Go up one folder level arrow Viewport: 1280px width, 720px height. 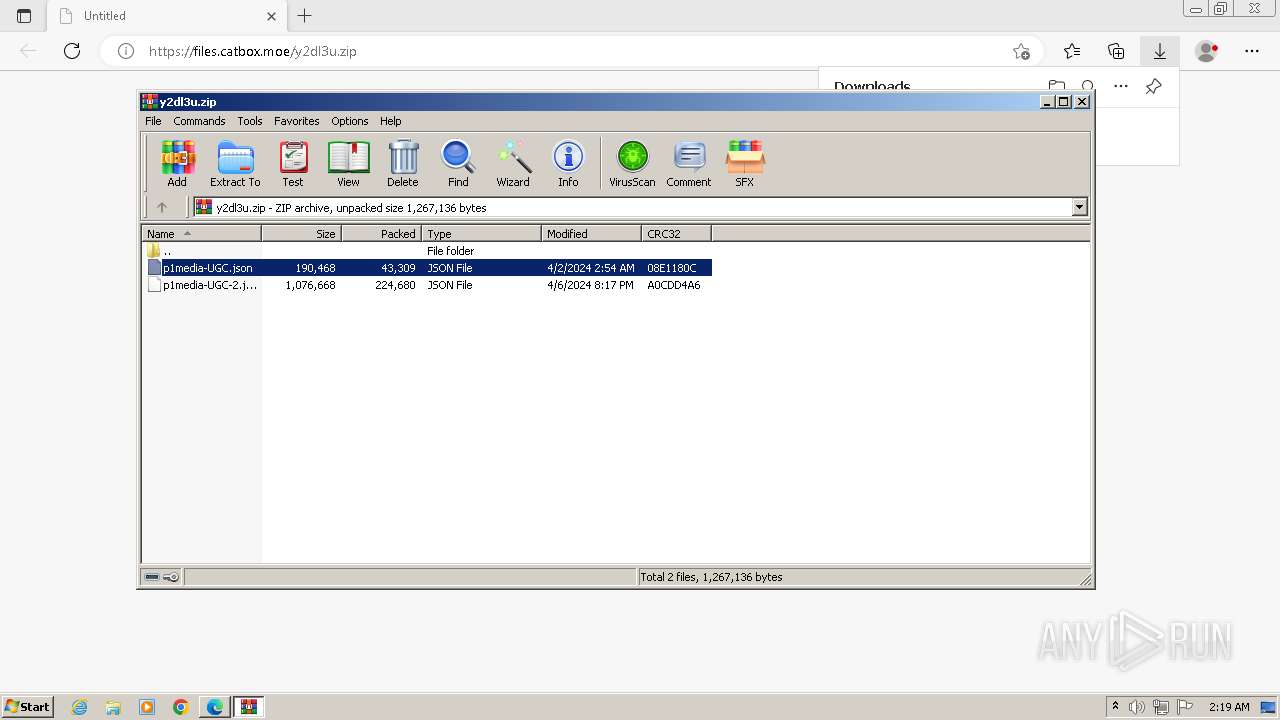[162, 207]
